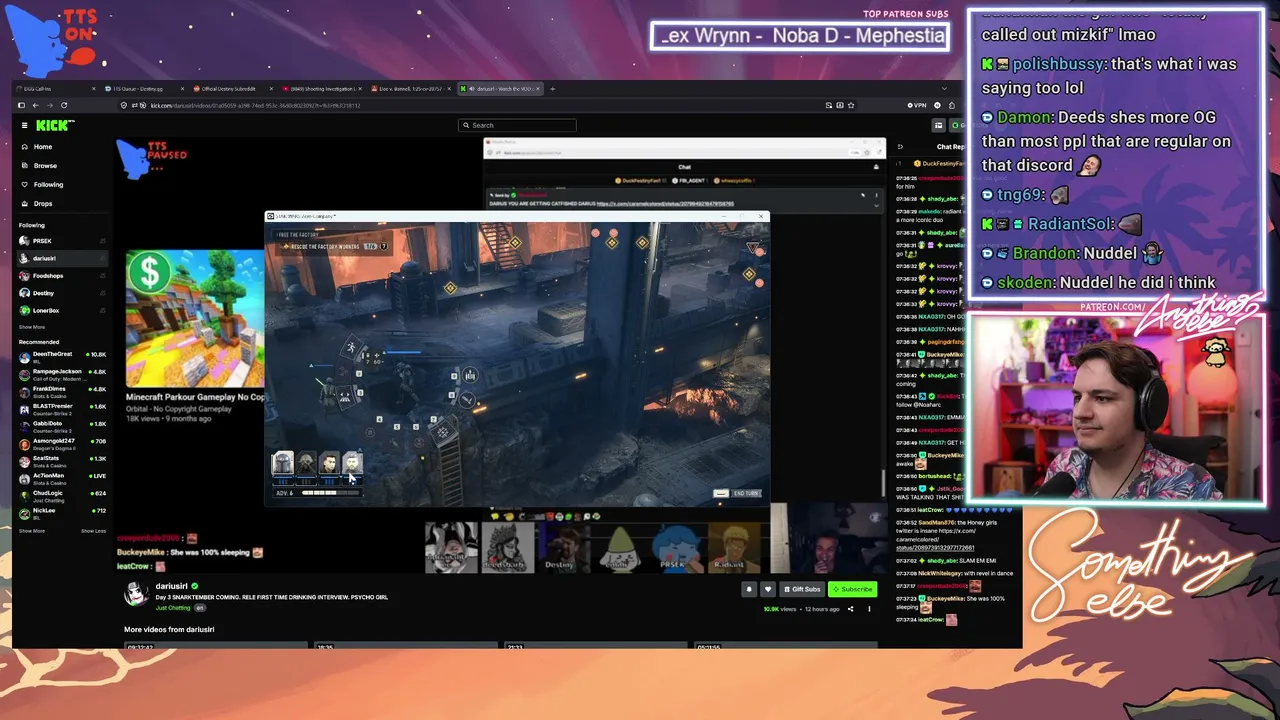Open a new browser tab
The height and width of the screenshot is (720, 1280).
click(552, 89)
